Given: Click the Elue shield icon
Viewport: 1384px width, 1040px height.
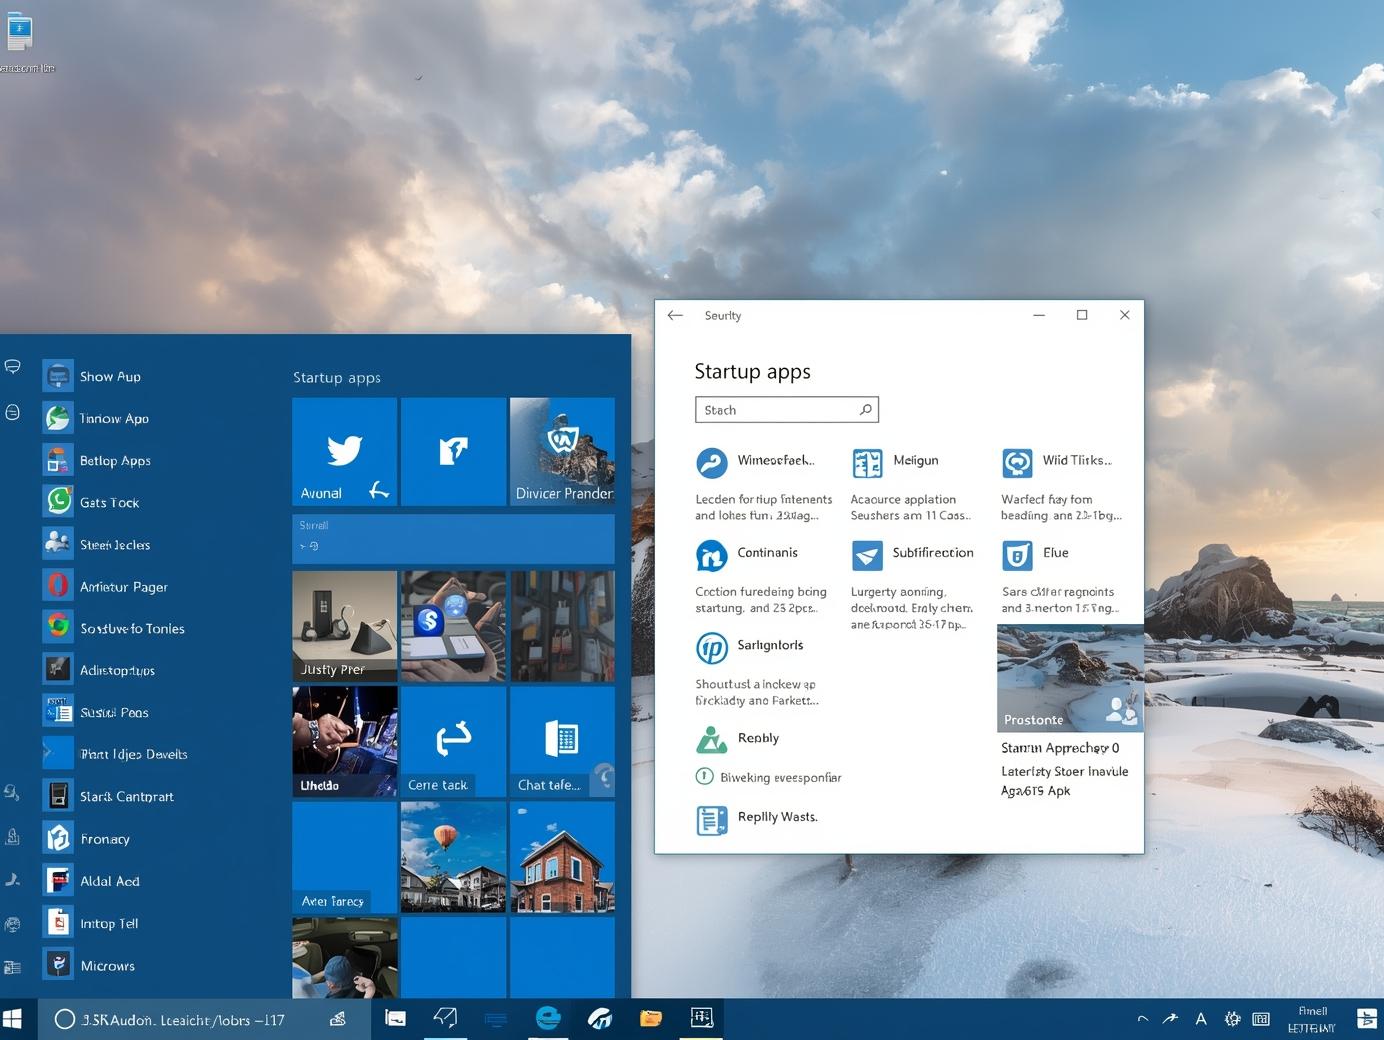Looking at the screenshot, I should point(1017,556).
